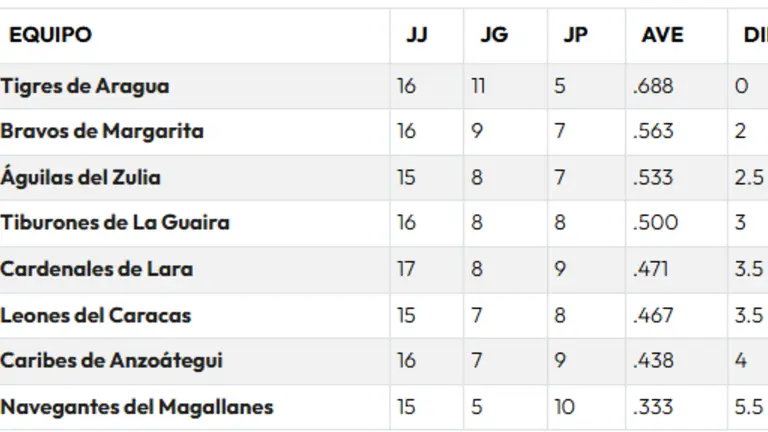The width and height of the screenshot is (768, 432).
Task: Click the JG column header
Action: [x=494, y=35]
